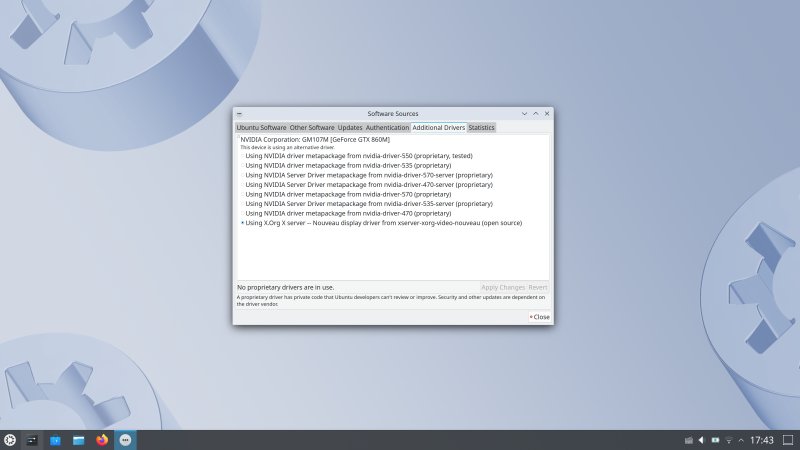800x450 pixels.
Task: Launch Firefox from the taskbar
Action: tap(102, 440)
